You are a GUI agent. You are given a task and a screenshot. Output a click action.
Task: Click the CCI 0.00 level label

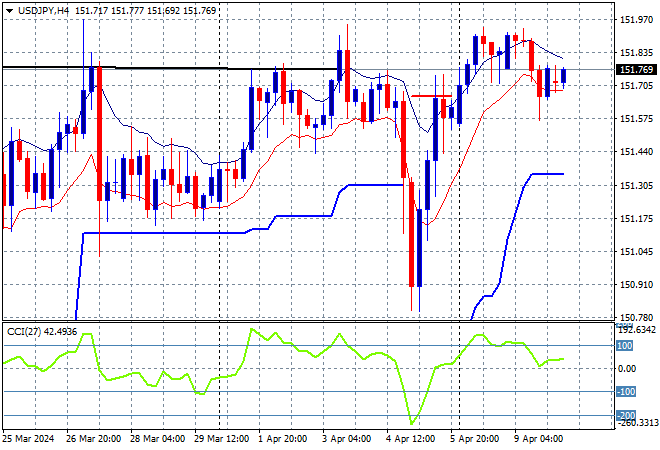[627, 369]
